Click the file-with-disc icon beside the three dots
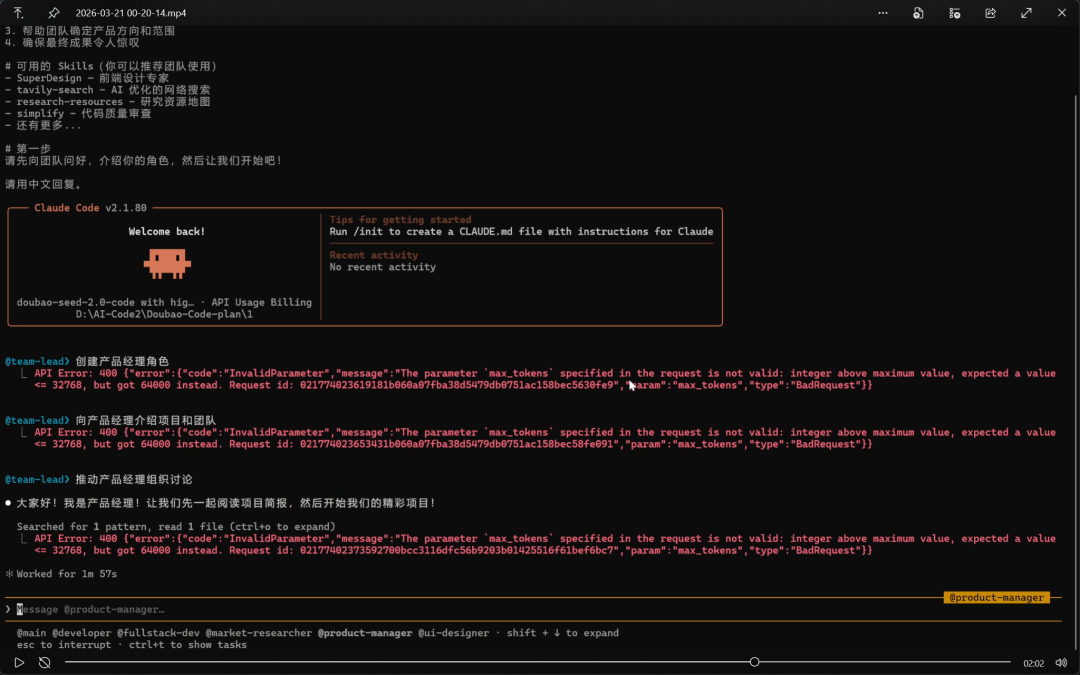 [918, 13]
